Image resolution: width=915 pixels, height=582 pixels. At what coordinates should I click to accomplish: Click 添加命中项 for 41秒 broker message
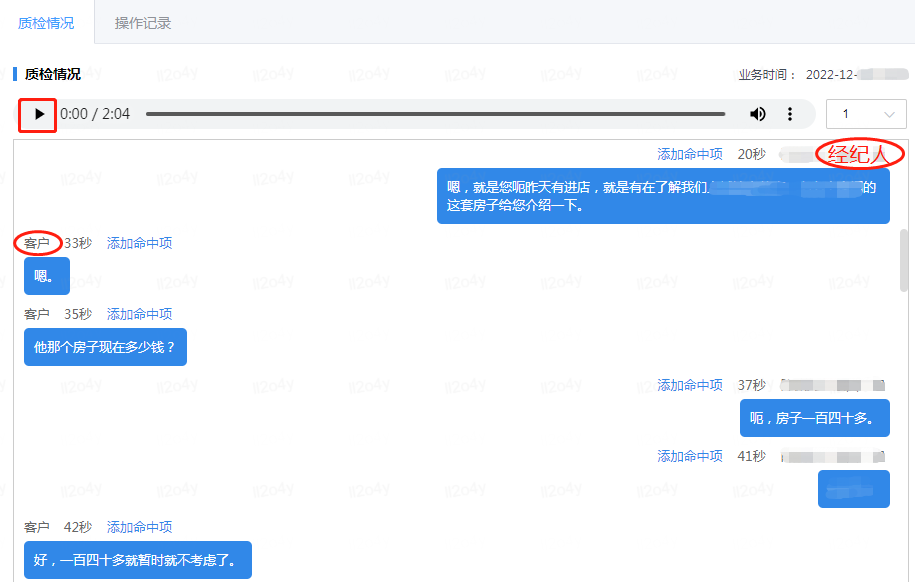click(x=690, y=456)
